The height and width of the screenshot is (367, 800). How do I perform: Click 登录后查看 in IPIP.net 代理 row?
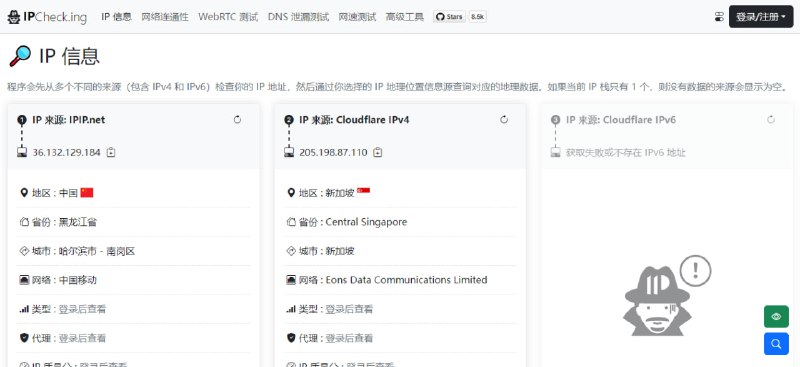(x=82, y=338)
